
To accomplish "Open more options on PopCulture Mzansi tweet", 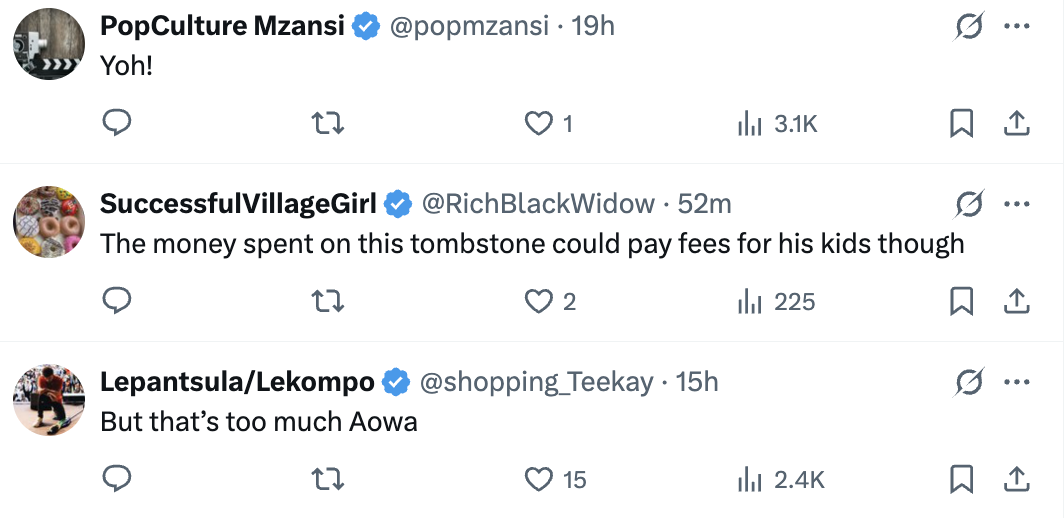I will 1016,27.
